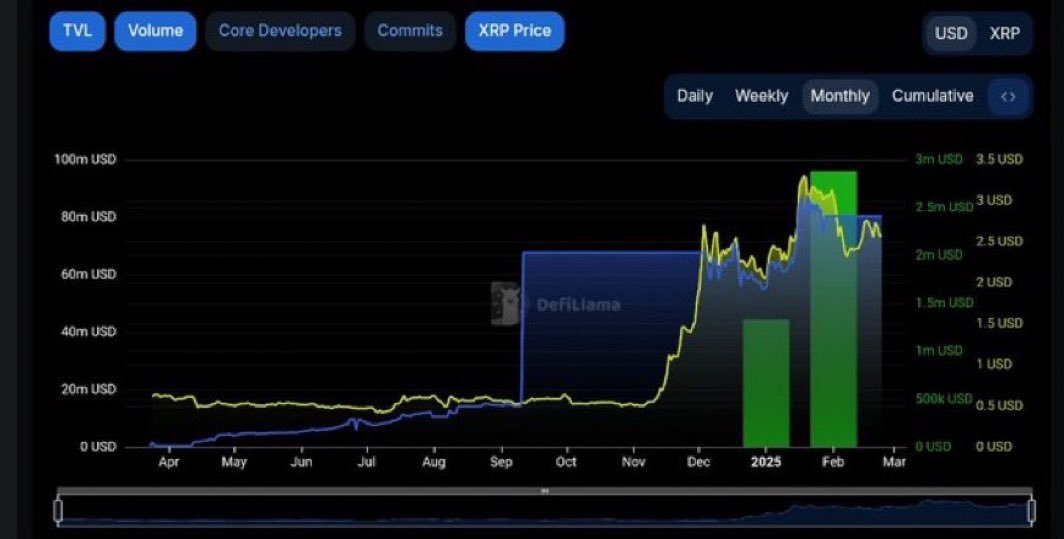Click the 80m USD axis label
Screen dimensions: 1064x539
88,217
